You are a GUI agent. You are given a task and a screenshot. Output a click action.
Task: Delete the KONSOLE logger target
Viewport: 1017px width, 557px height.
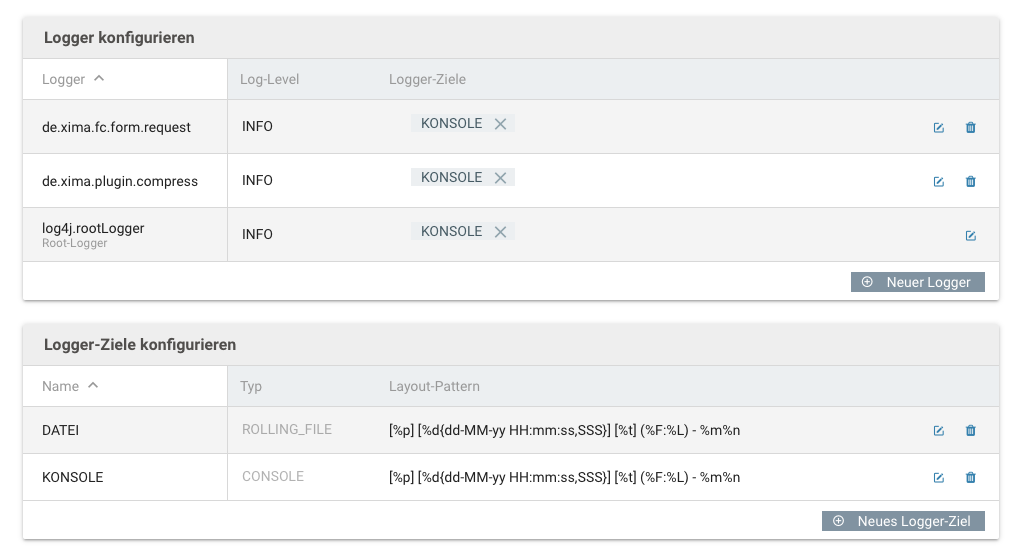click(970, 478)
